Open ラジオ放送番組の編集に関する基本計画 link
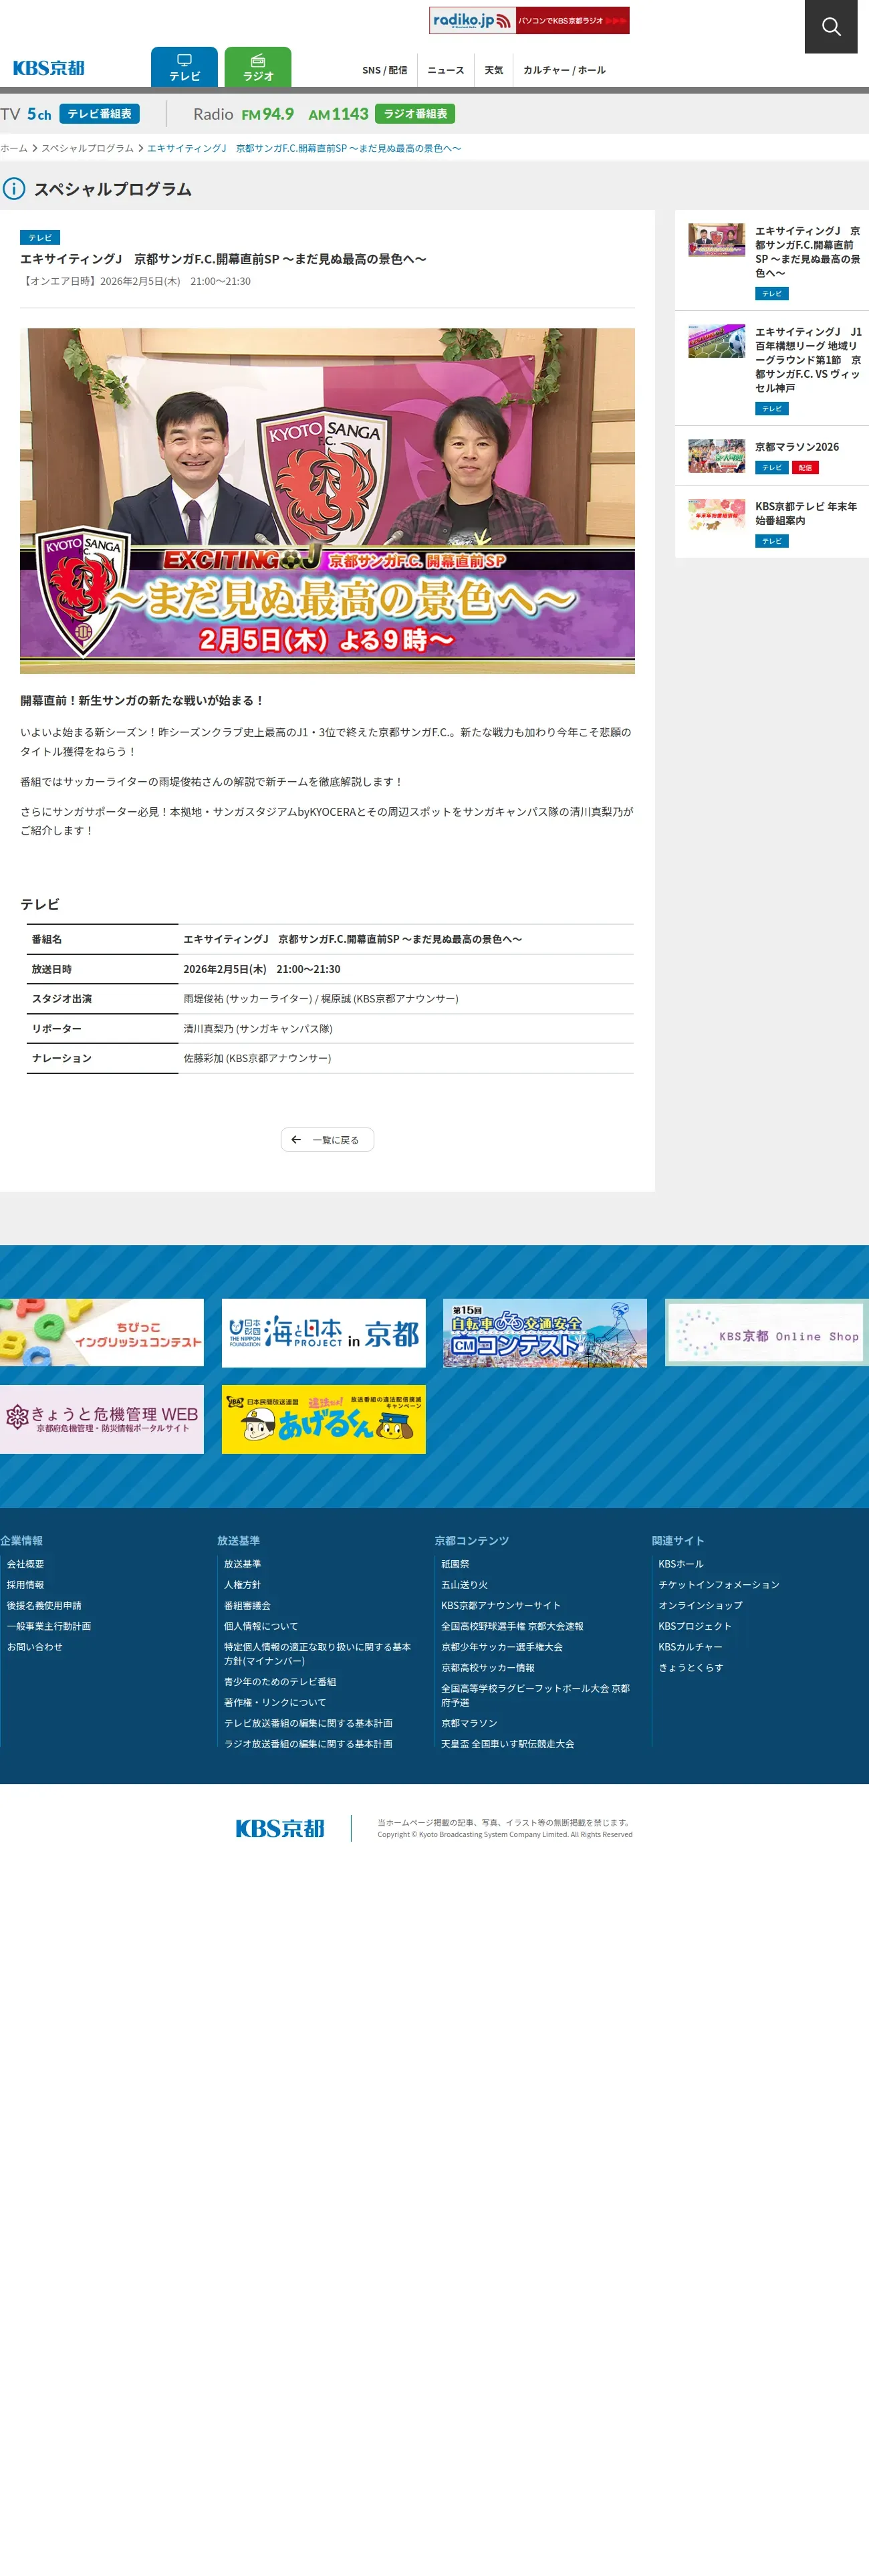 [x=308, y=1744]
